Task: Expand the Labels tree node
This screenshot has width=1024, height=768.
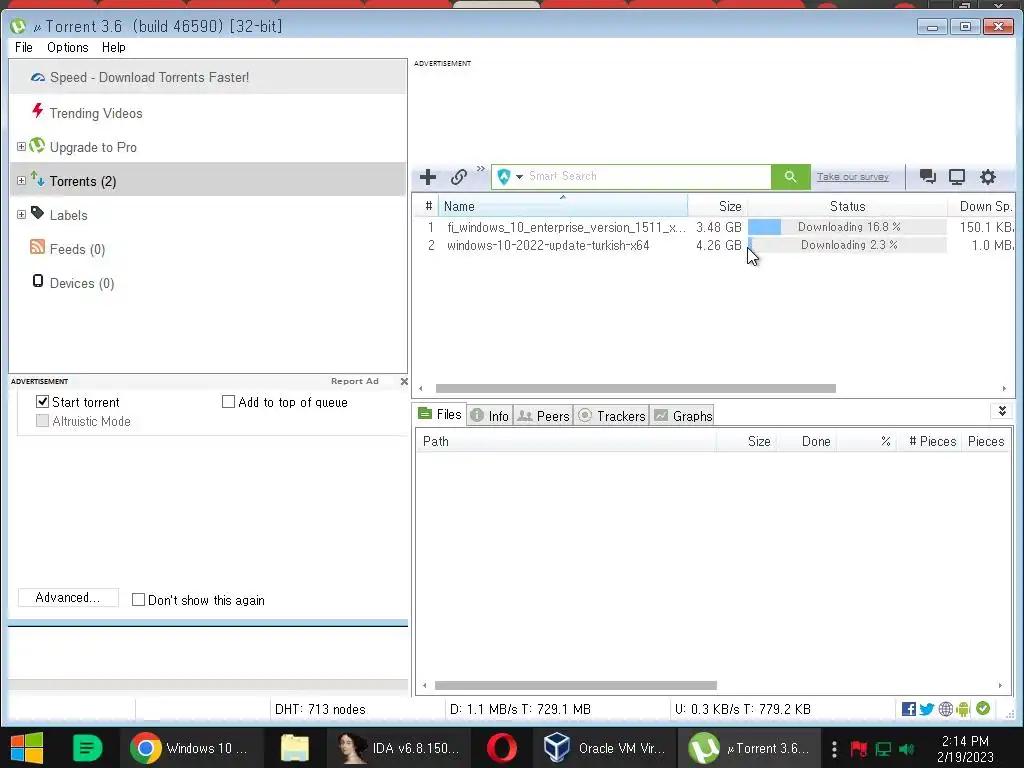Action: pyautogui.click(x=21, y=214)
